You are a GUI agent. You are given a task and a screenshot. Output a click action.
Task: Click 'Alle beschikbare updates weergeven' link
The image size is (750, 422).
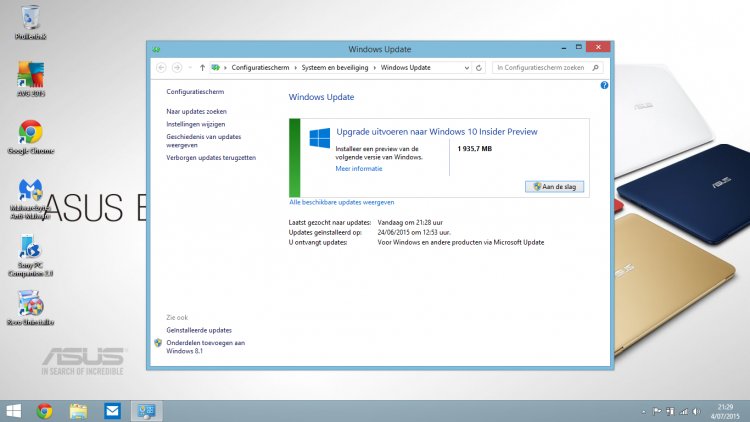point(341,202)
